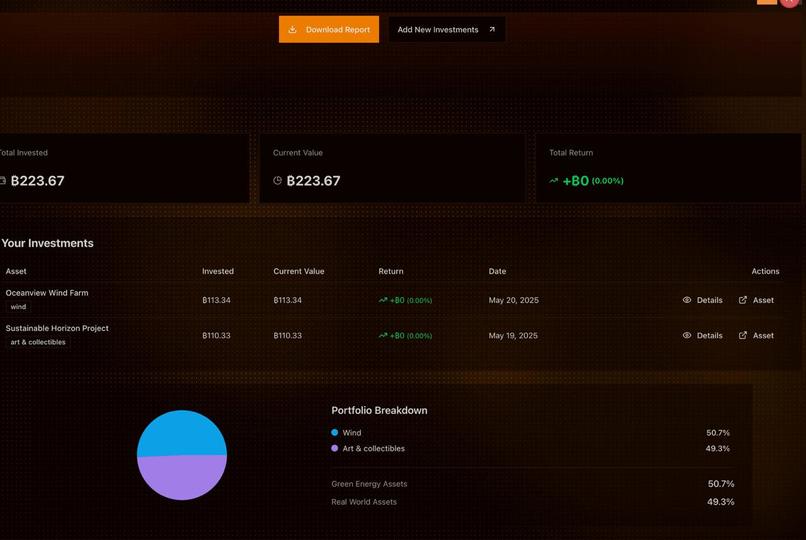Click the Real World Assets row label
Viewport: 806px width, 540px height.
pyautogui.click(x=364, y=502)
